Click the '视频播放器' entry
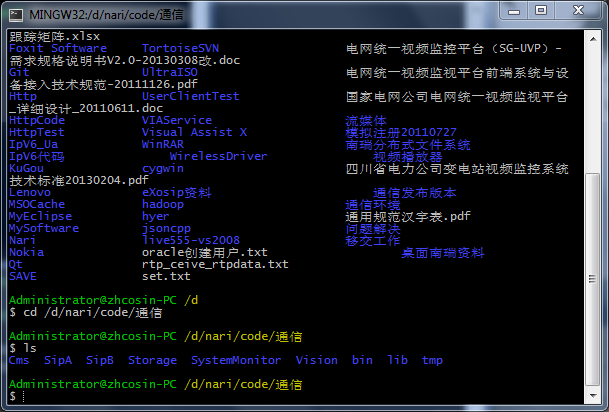609x412 pixels. [407, 157]
